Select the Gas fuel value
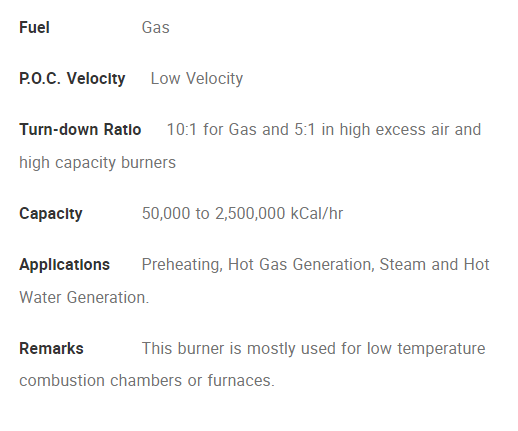This screenshot has height=431, width=518. coord(156,27)
